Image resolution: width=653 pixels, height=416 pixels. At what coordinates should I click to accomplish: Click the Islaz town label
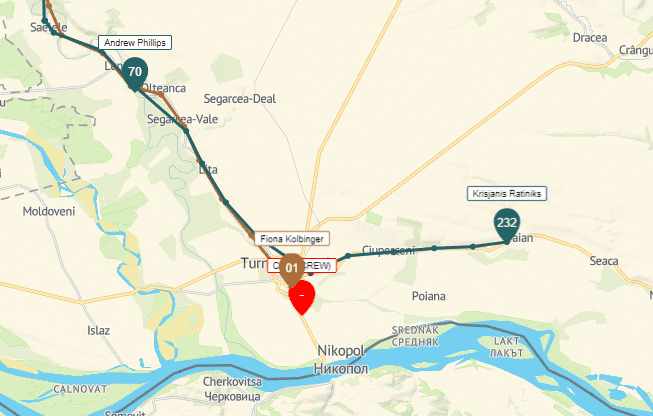click(99, 331)
